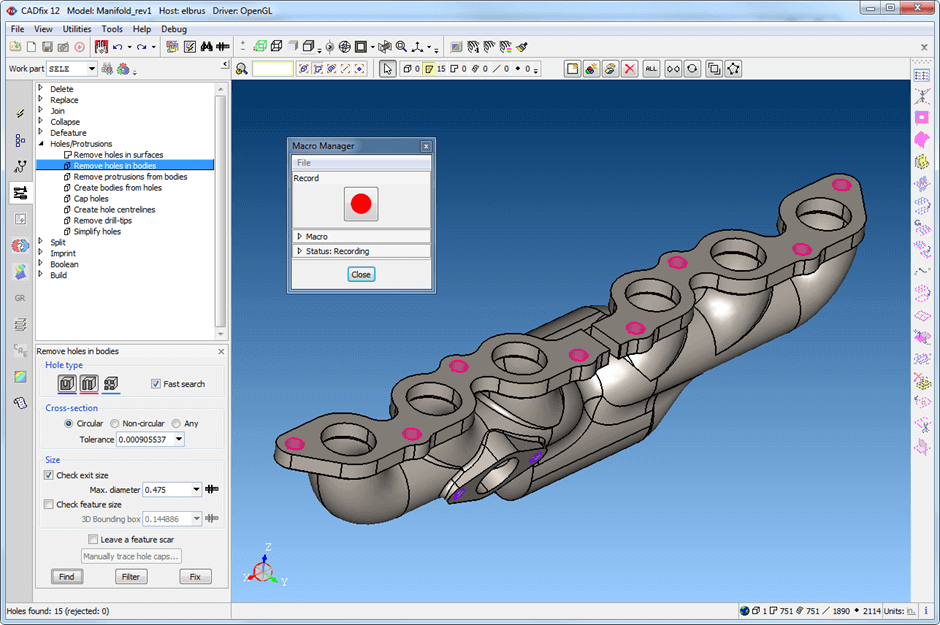Screen dimensions: 940x625
Task: Click the yellow search input field in toolbar
Action: point(273,69)
